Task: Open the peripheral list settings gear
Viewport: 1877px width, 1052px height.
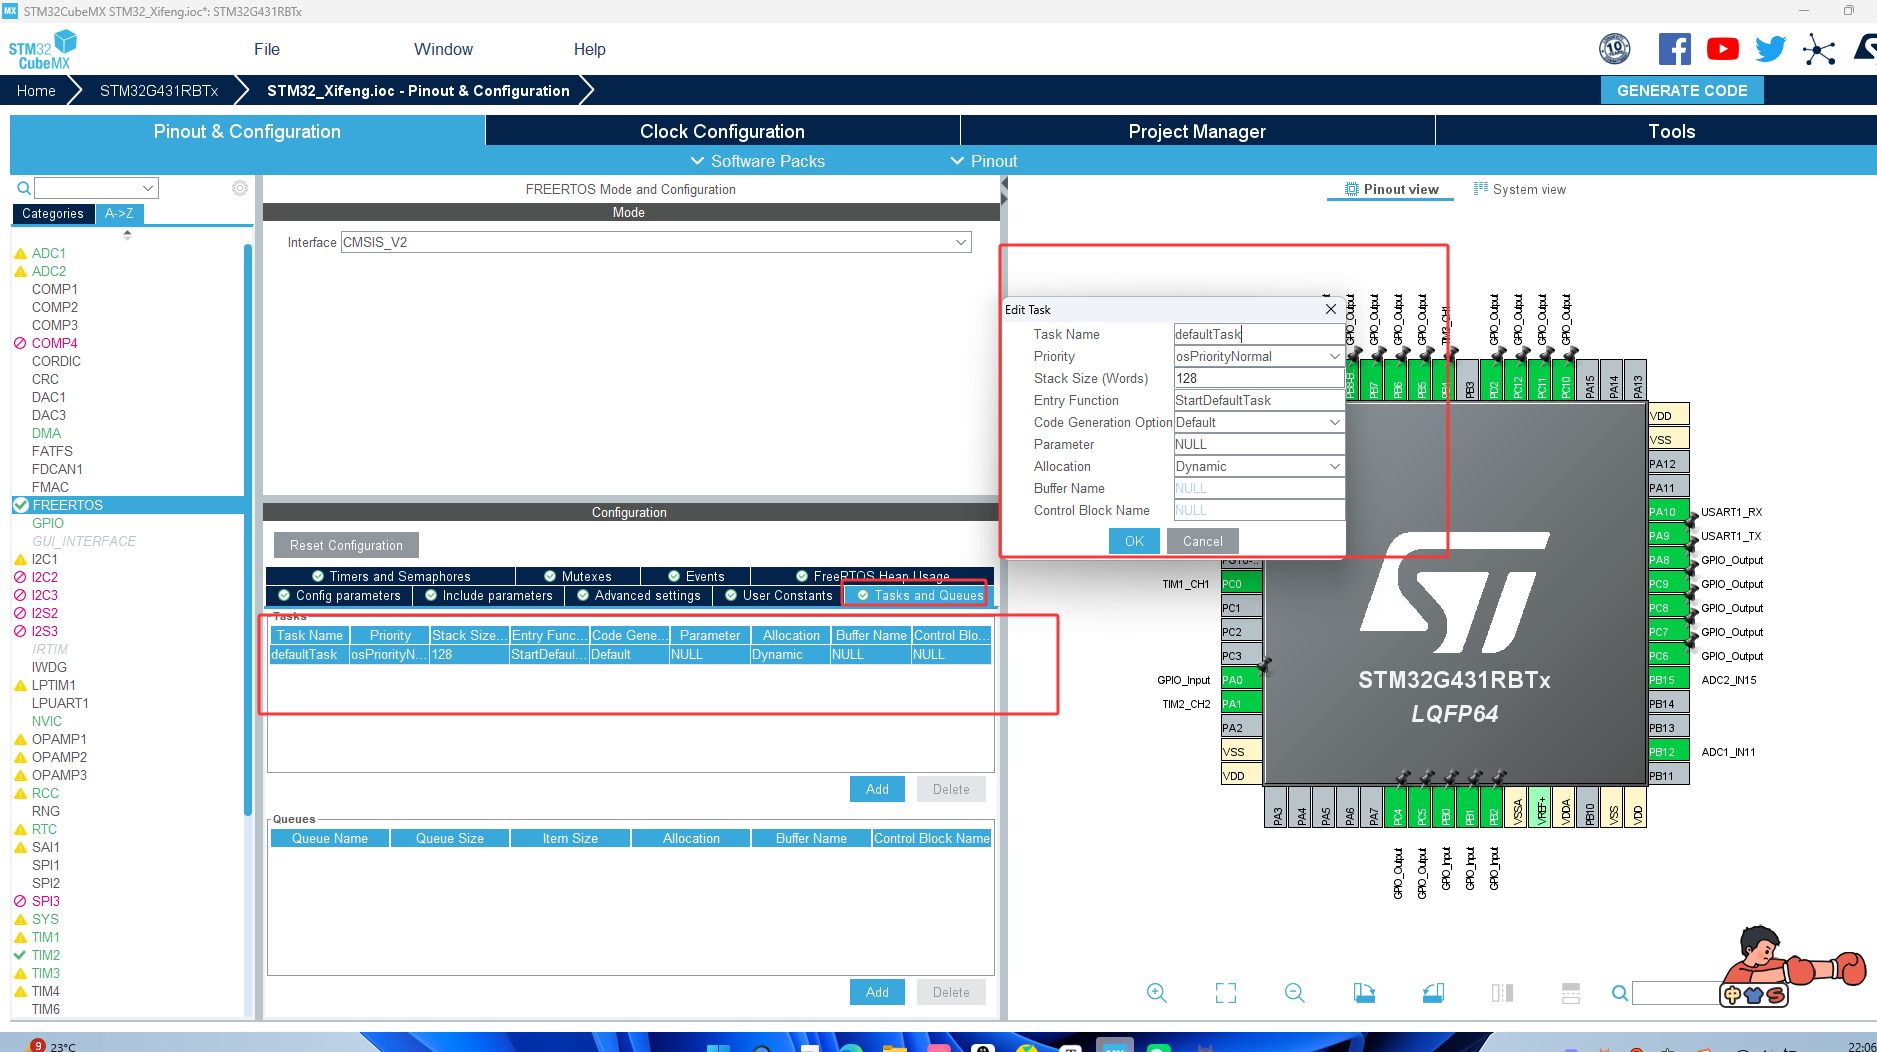Action: (240, 188)
